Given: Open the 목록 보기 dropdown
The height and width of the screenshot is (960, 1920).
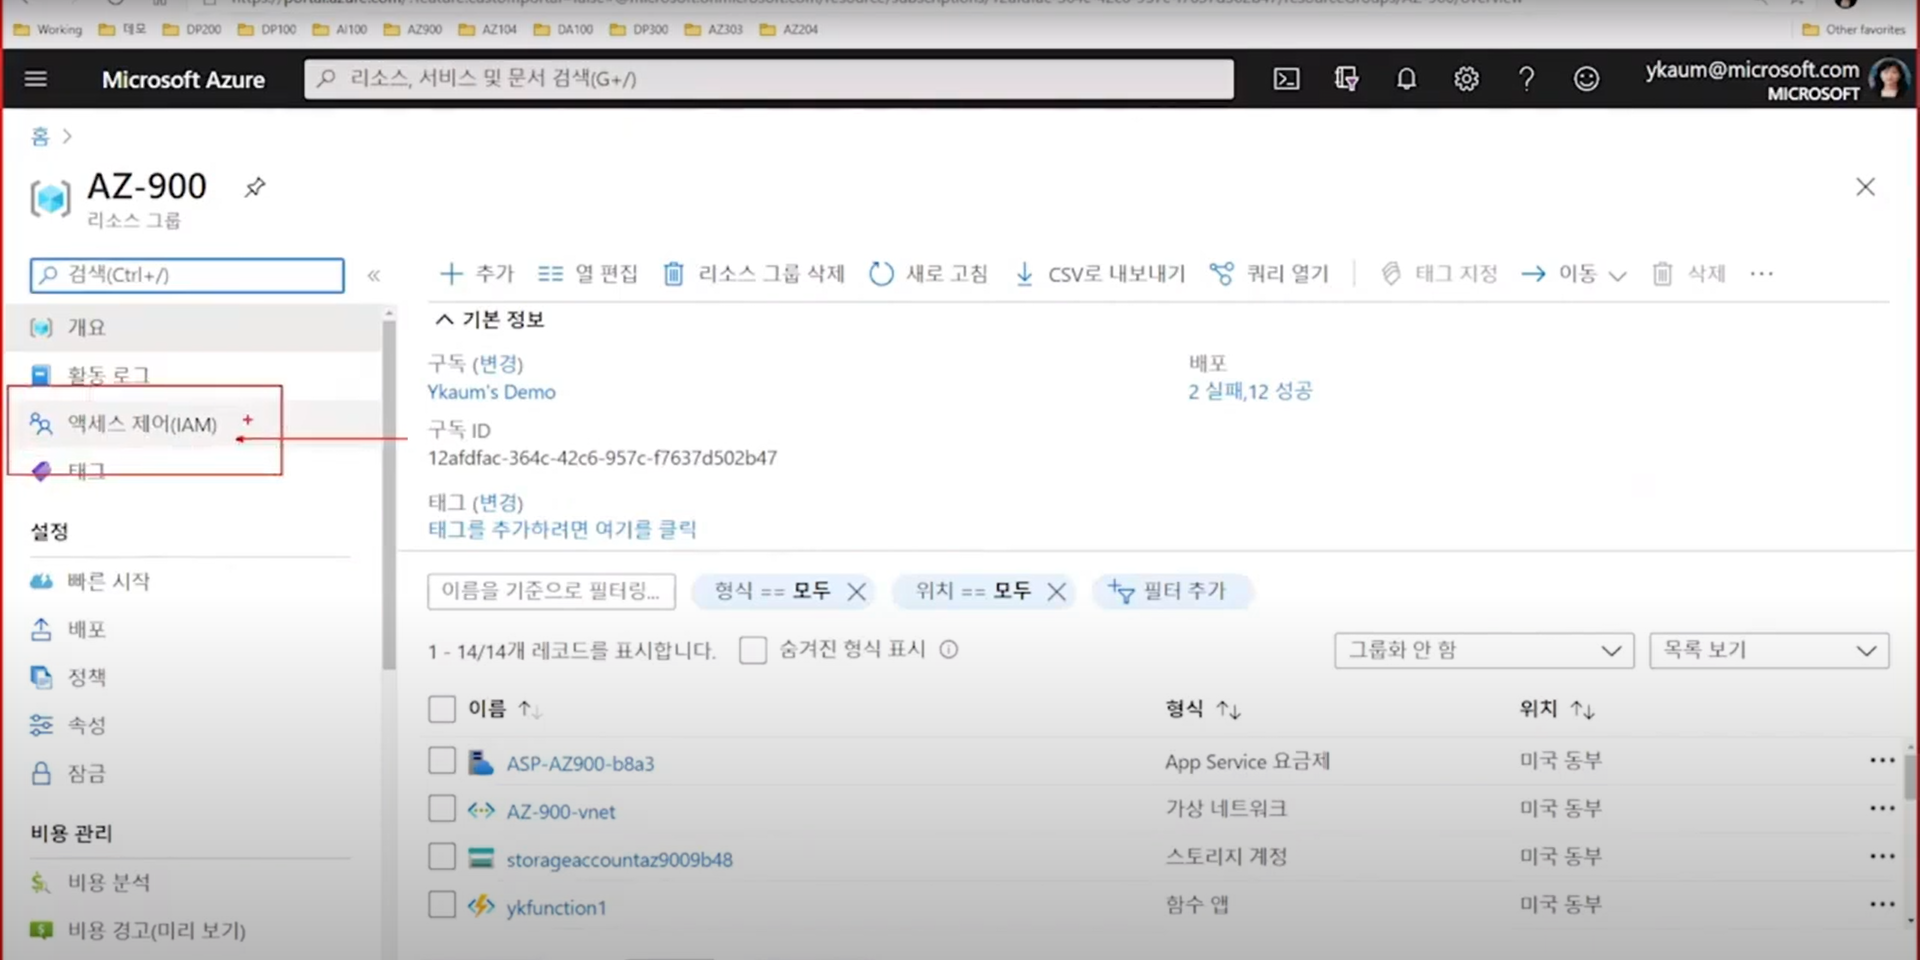Looking at the screenshot, I should [1769, 650].
